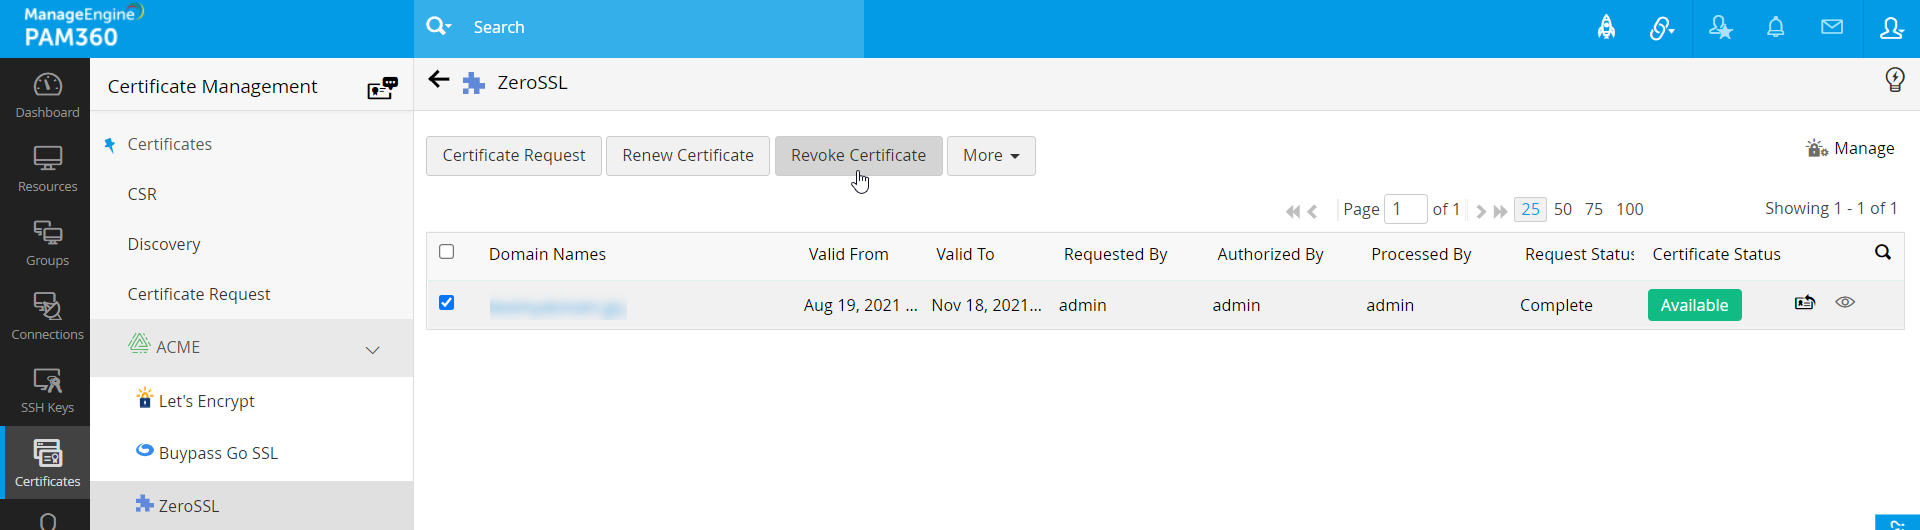Screen dimensions: 1920x530
Task: Click the Renew Certificate button
Action: [688, 156]
